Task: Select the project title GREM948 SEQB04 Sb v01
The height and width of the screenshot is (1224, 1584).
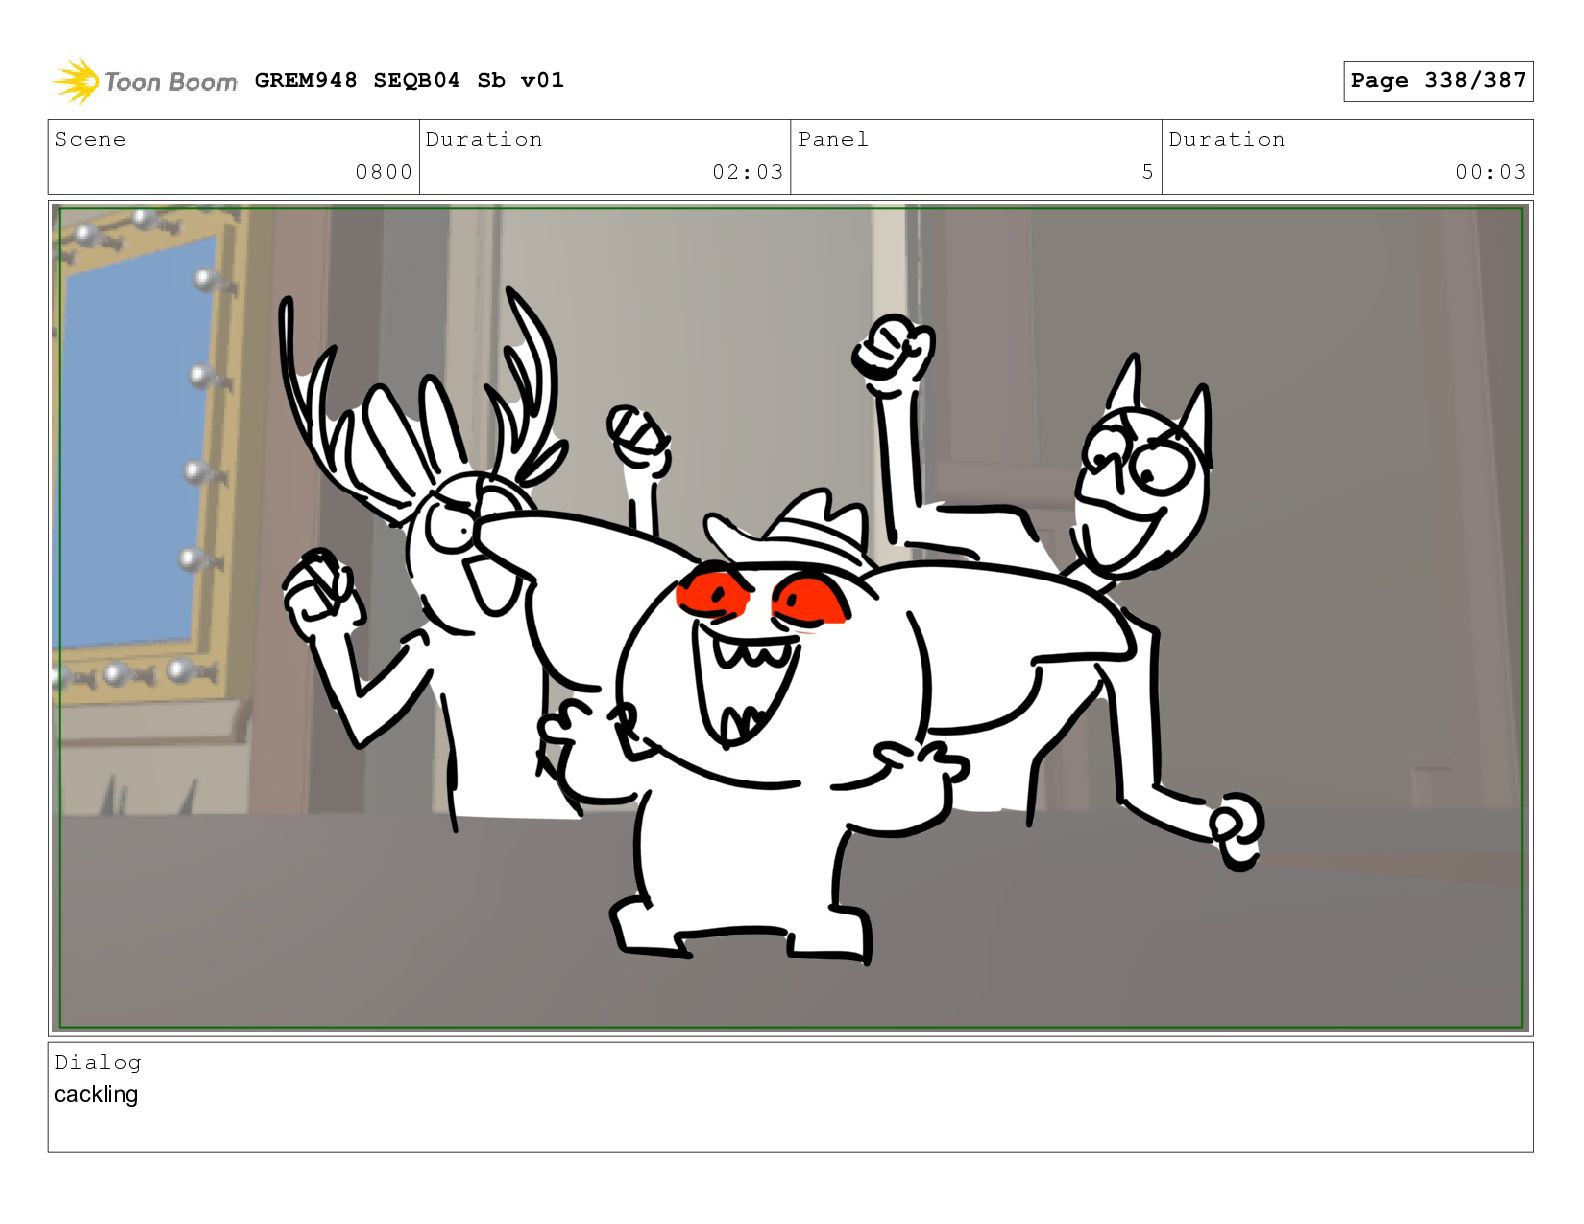Action: (409, 80)
